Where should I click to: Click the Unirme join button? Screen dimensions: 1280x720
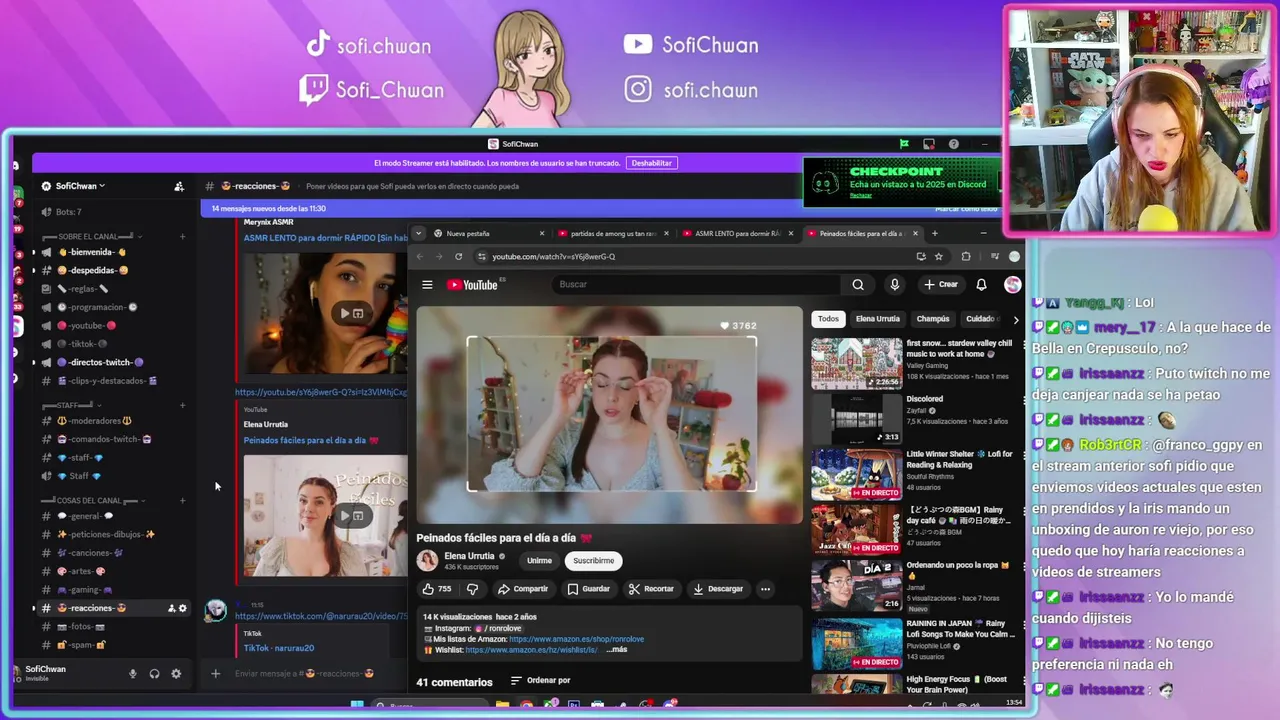click(539, 561)
